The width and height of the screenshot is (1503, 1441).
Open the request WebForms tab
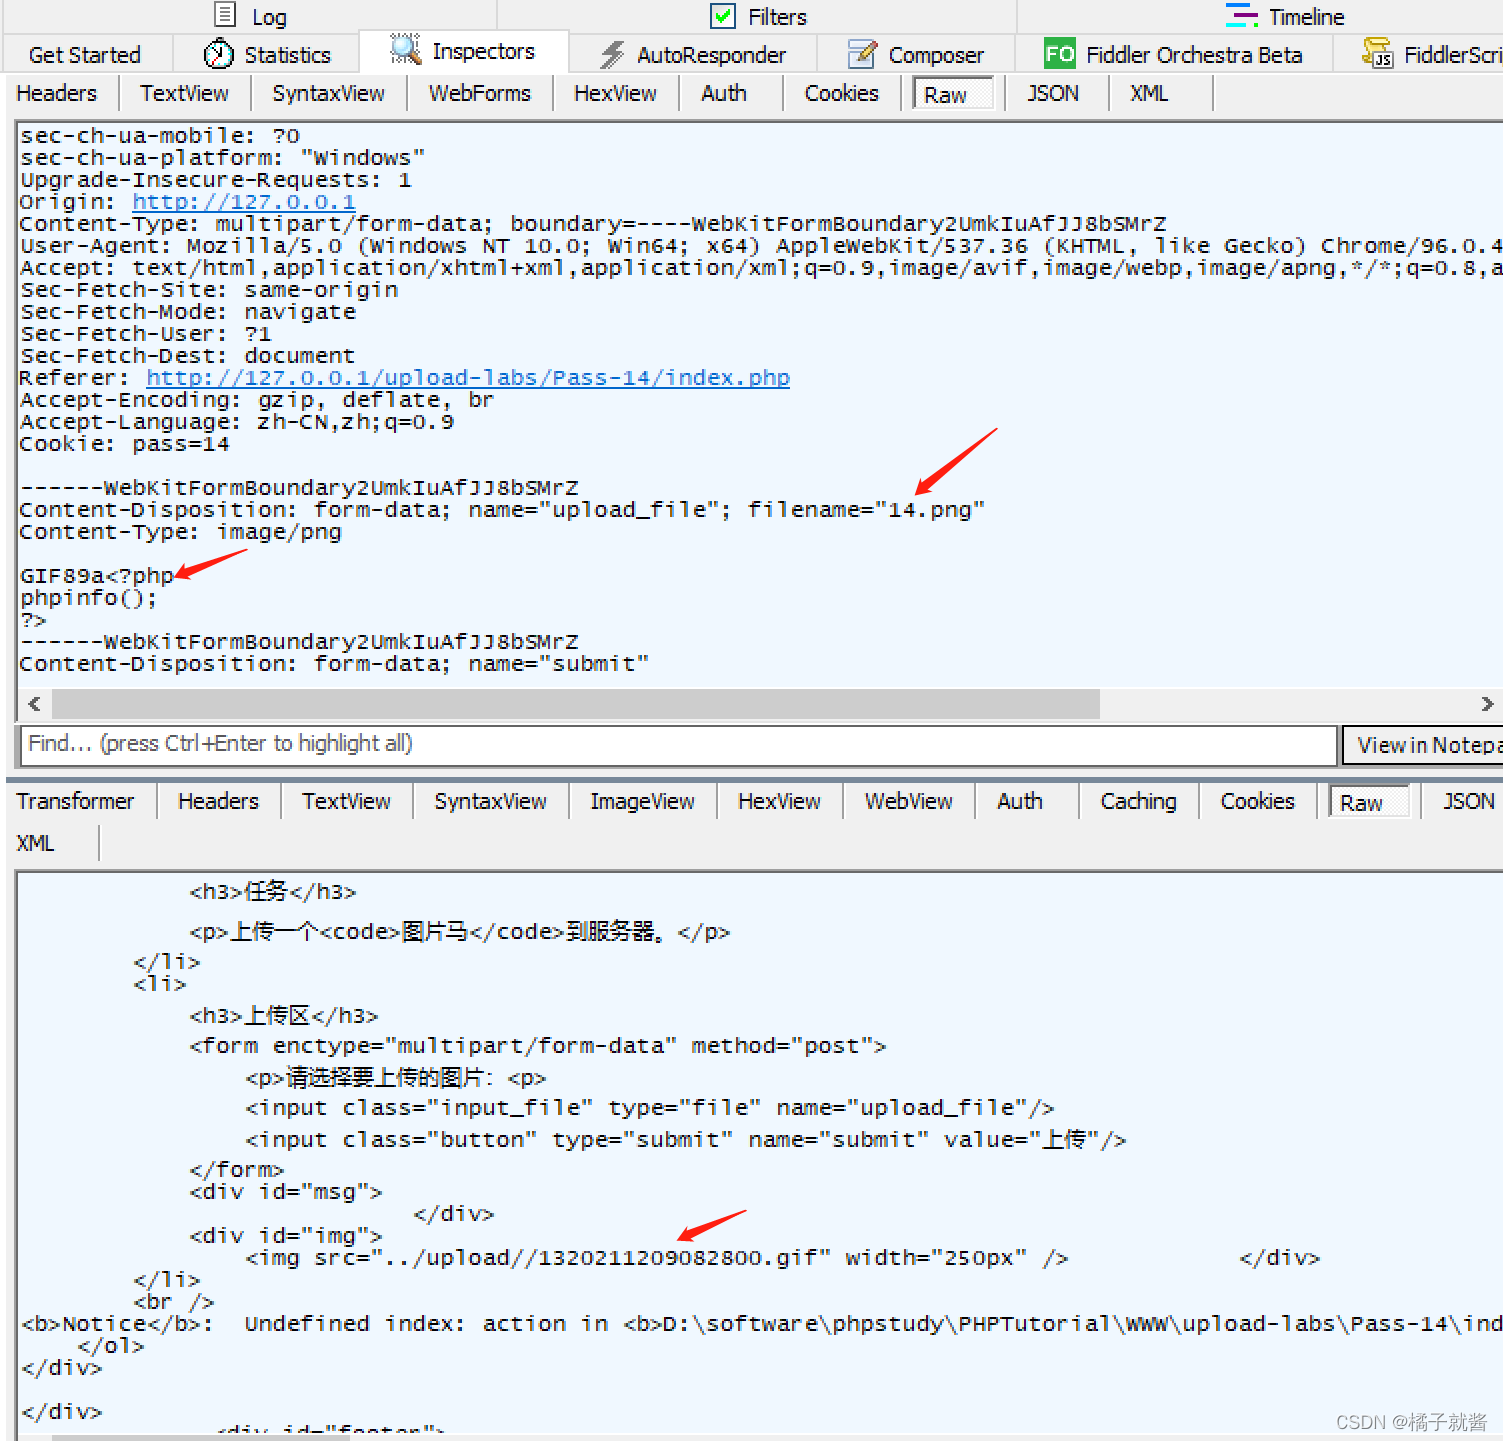[x=480, y=93]
